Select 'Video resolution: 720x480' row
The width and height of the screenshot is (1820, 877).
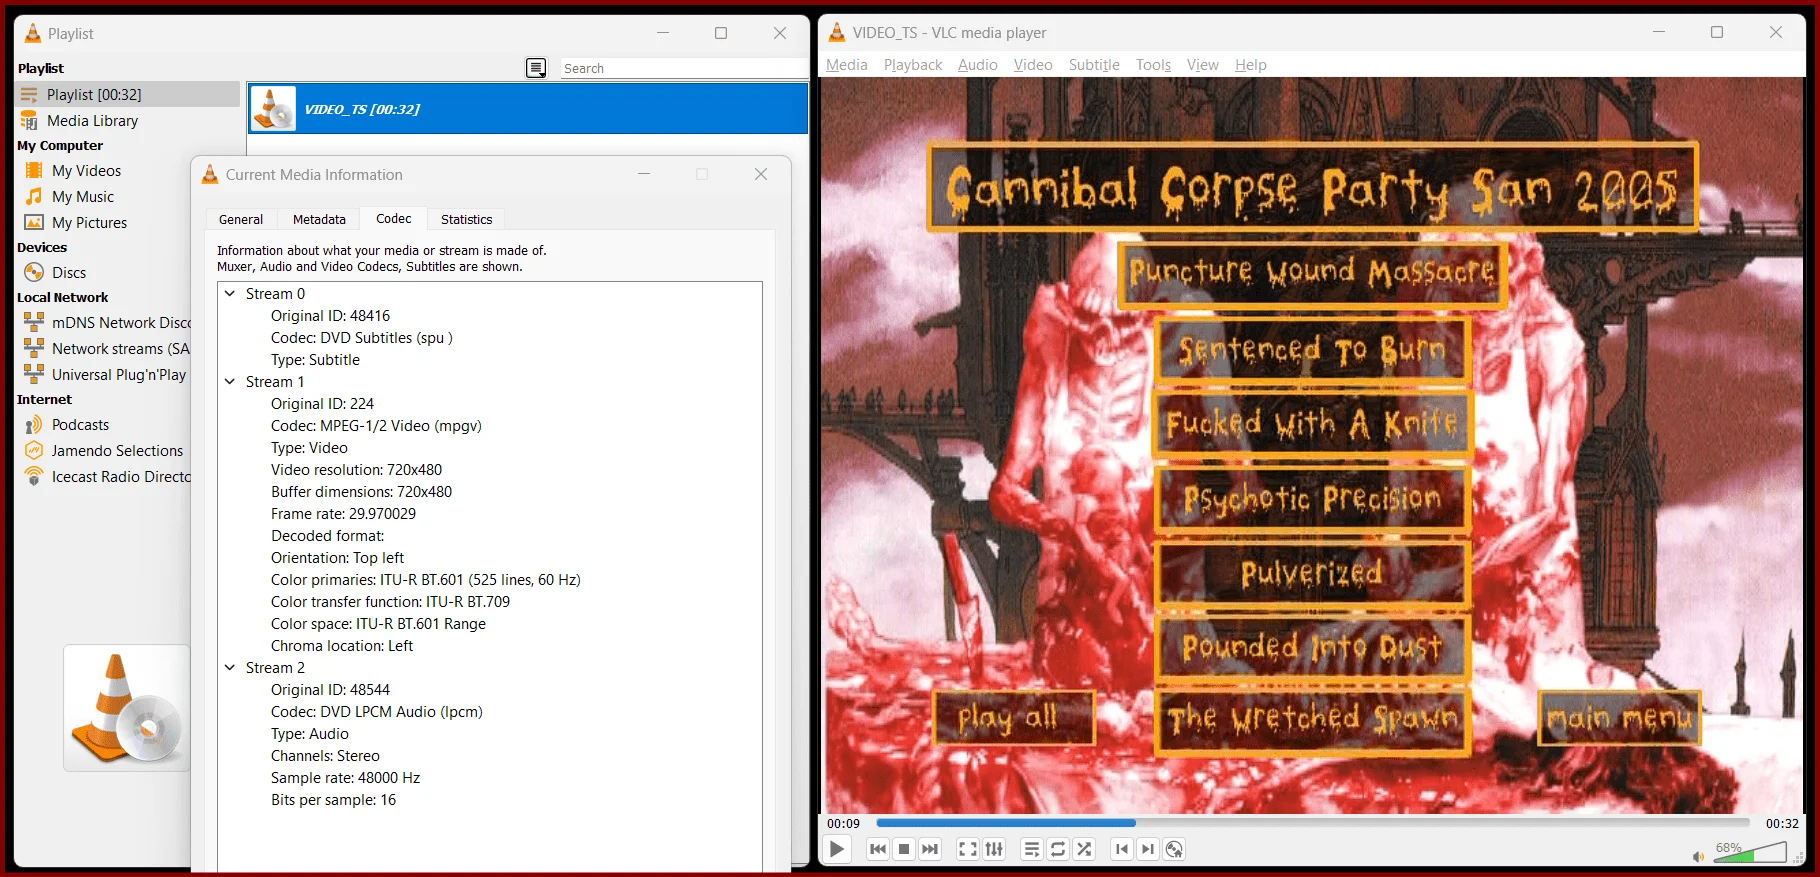point(356,470)
